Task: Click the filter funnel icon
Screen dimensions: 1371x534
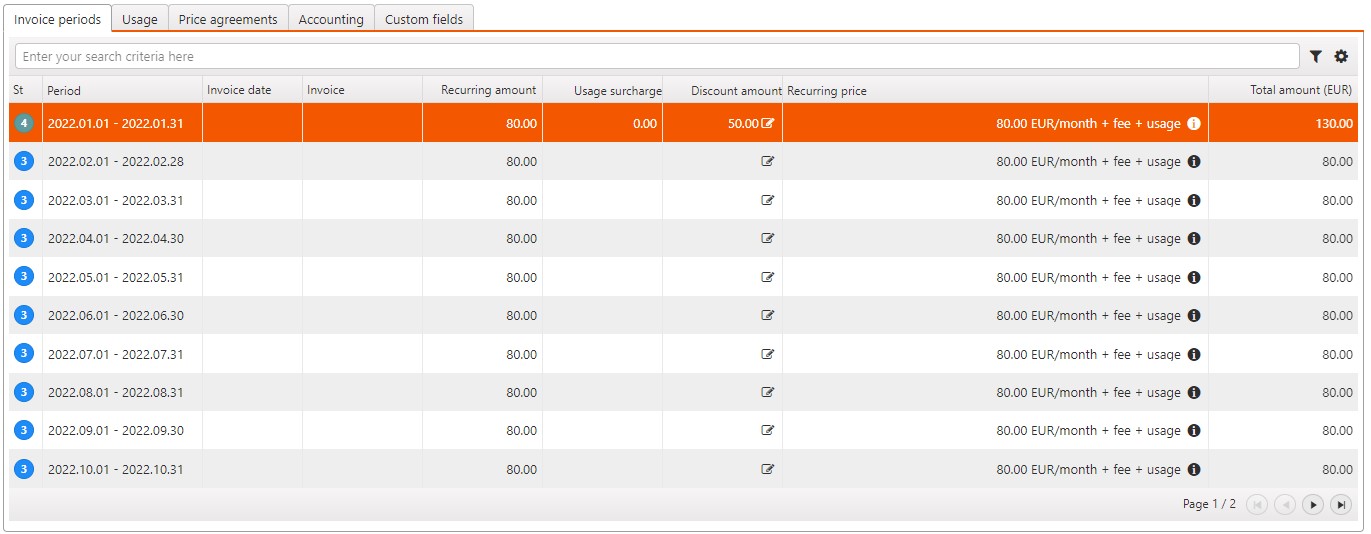Action: [x=1315, y=57]
